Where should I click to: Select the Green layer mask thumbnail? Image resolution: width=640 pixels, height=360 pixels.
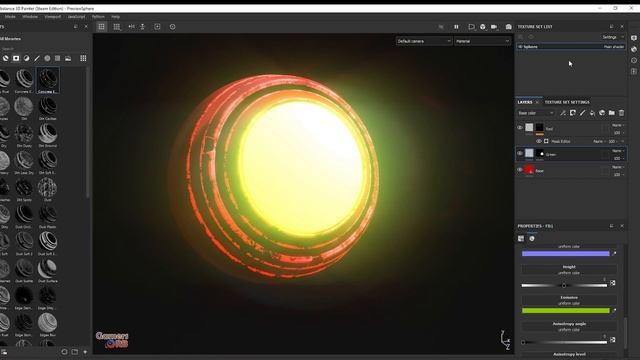pyautogui.click(x=540, y=153)
